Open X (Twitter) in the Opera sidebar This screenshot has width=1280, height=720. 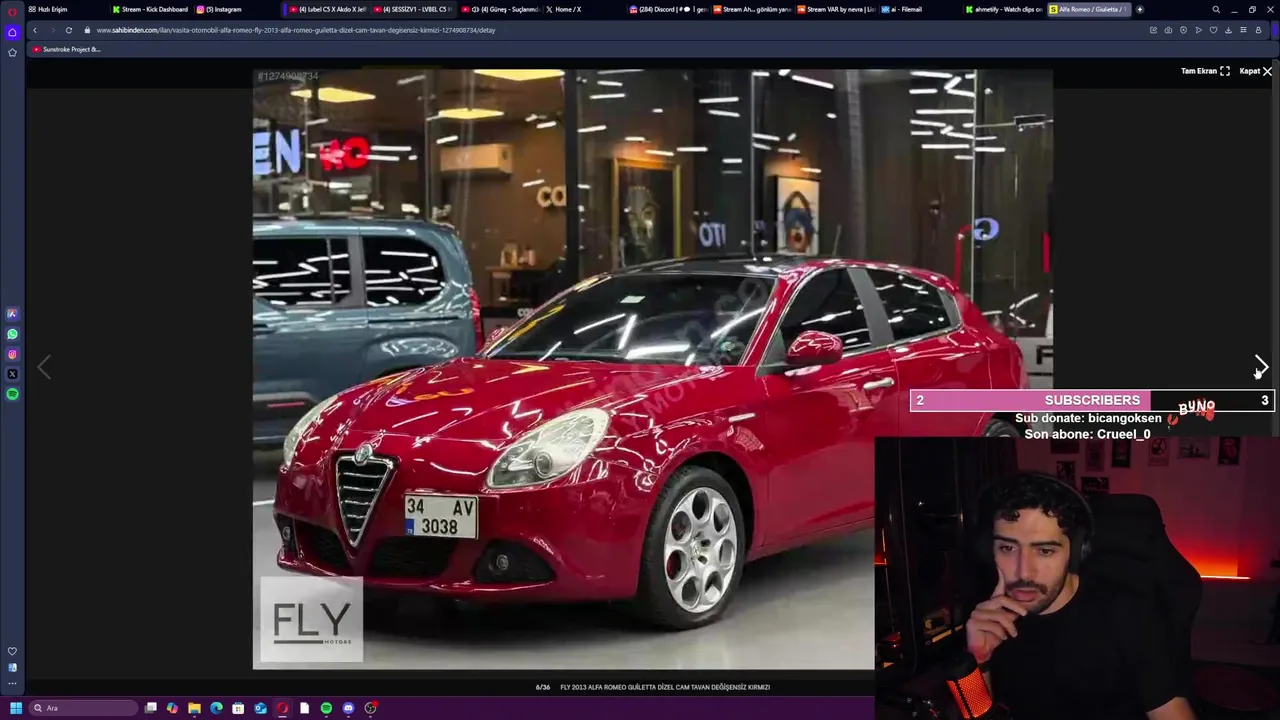pyautogui.click(x=12, y=374)
